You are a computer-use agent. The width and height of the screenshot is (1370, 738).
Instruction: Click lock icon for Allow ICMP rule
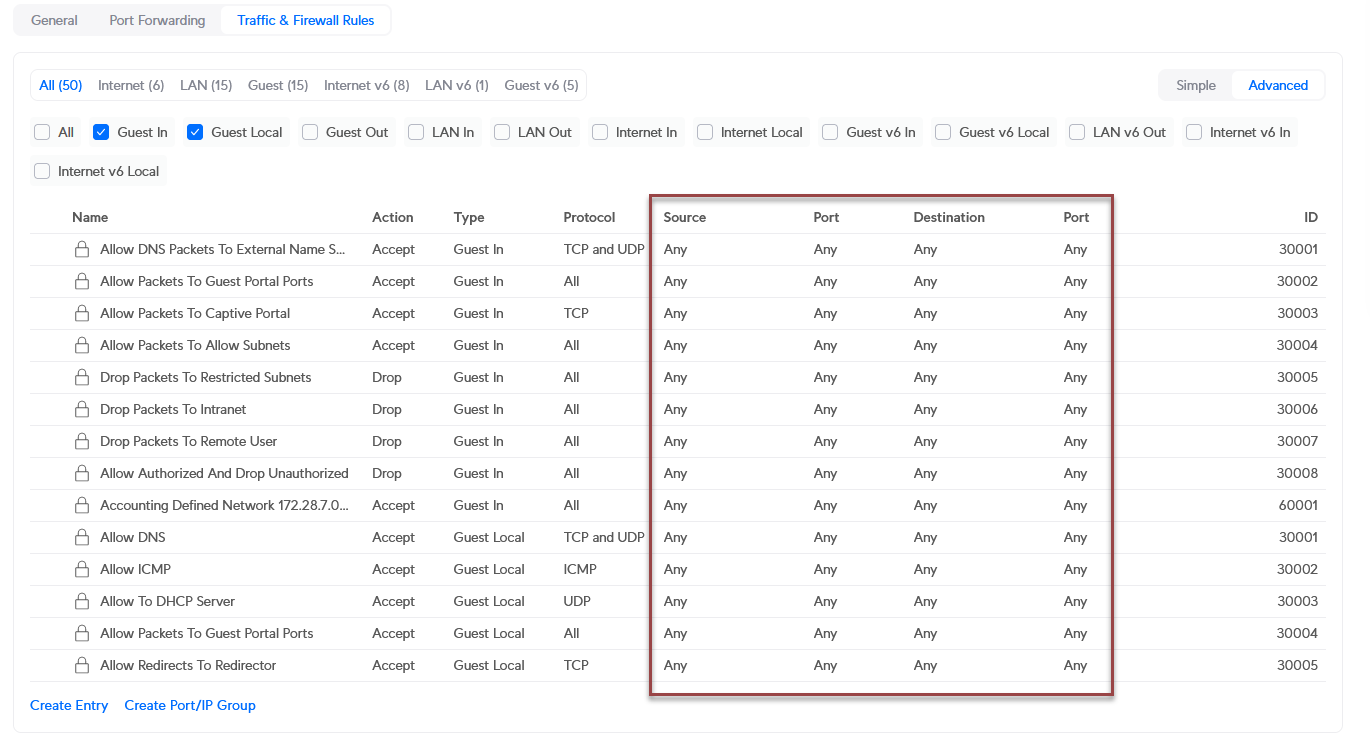[82, 569]
